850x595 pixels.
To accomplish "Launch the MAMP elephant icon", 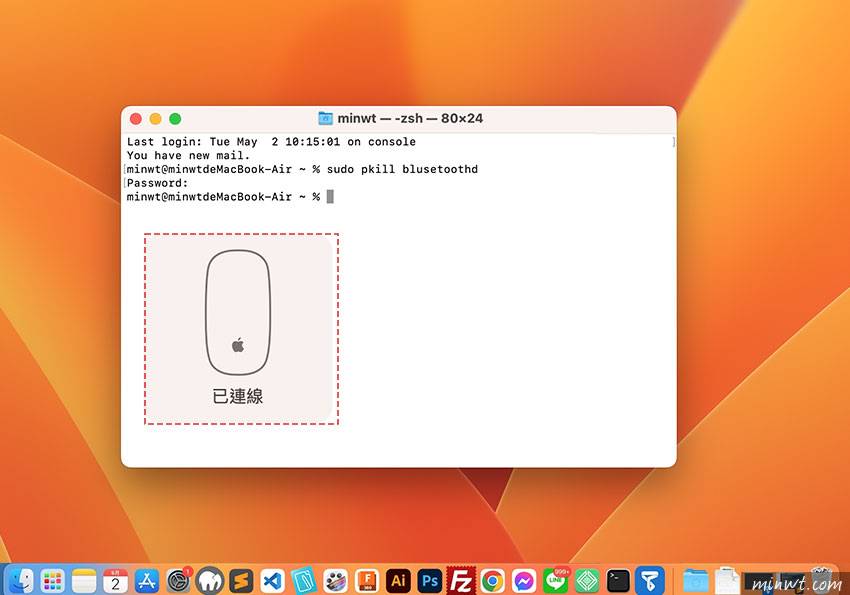I will point(210,581).
